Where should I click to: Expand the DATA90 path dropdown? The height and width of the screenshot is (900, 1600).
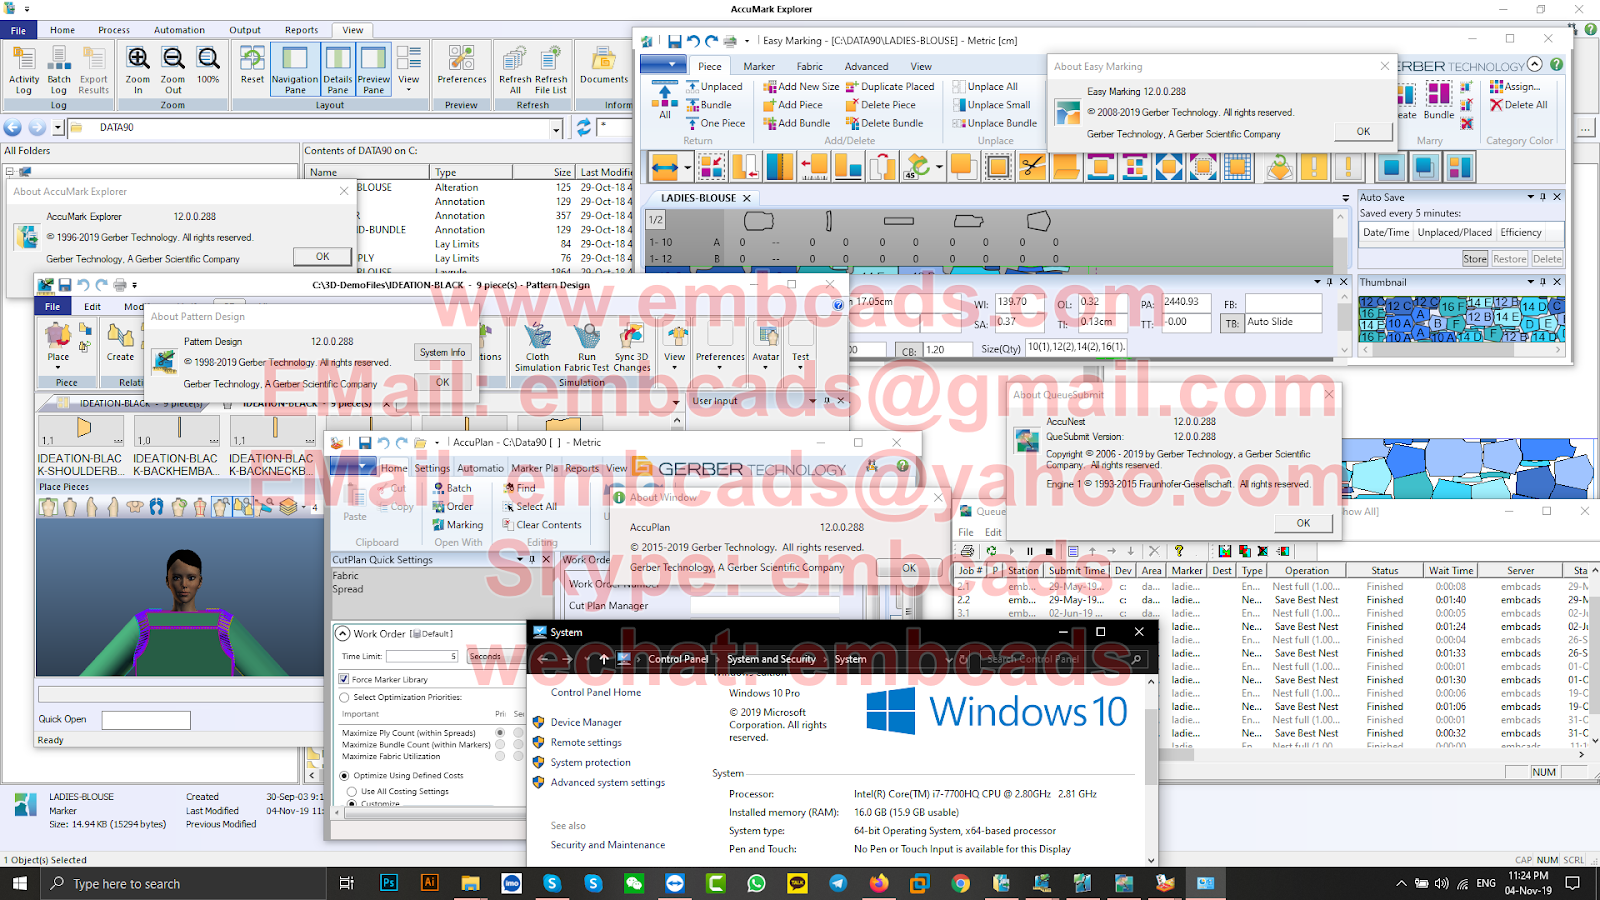click(x=556, y=128)
